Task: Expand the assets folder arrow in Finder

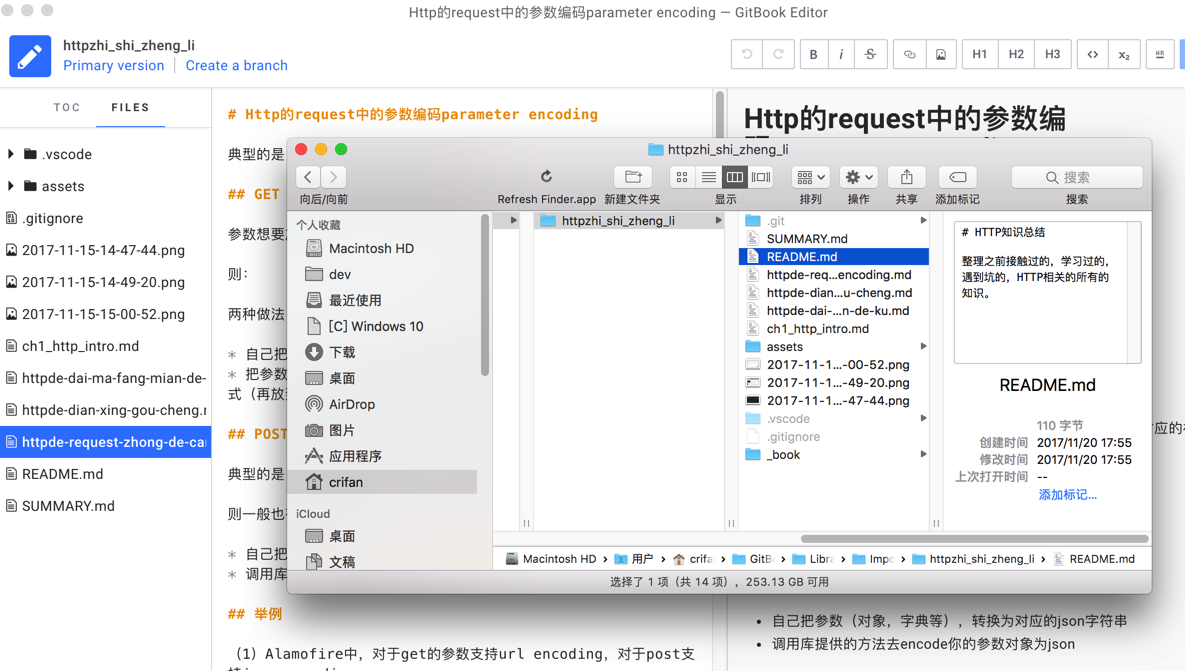Action: [923, 346]
